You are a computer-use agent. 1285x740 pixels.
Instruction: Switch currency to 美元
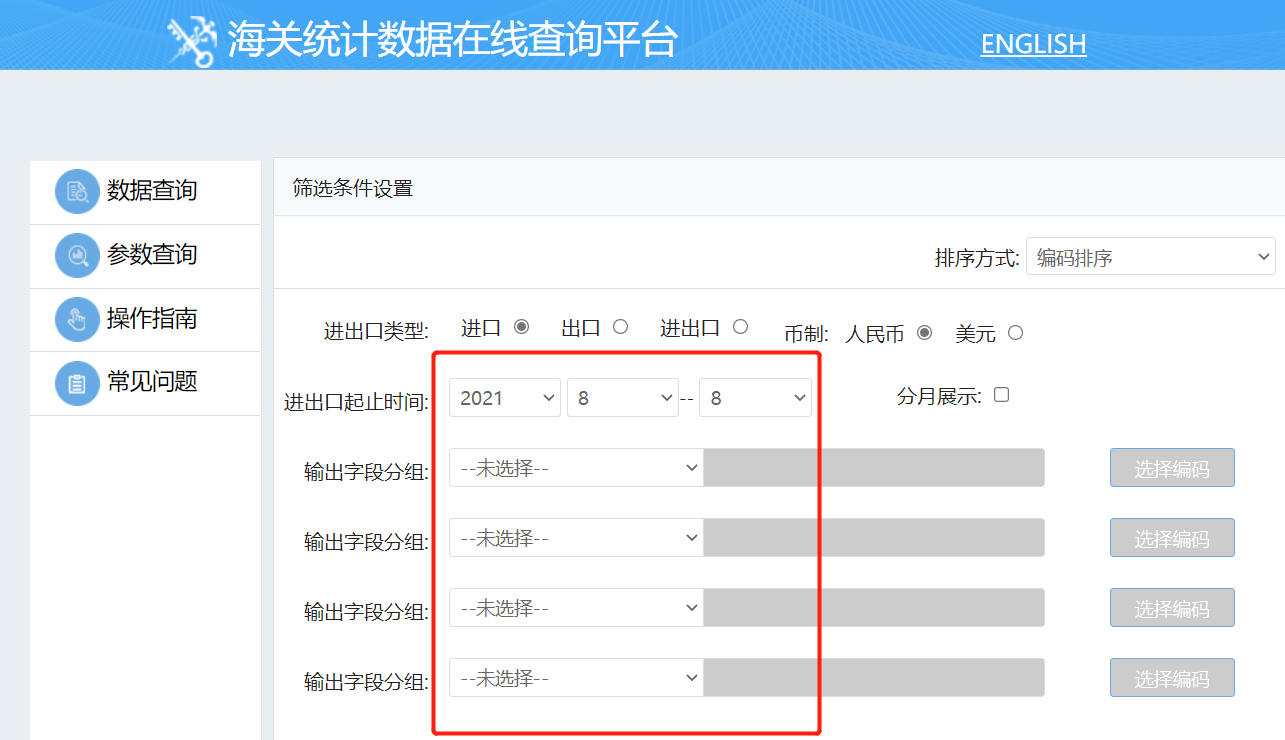[1015, 333]
